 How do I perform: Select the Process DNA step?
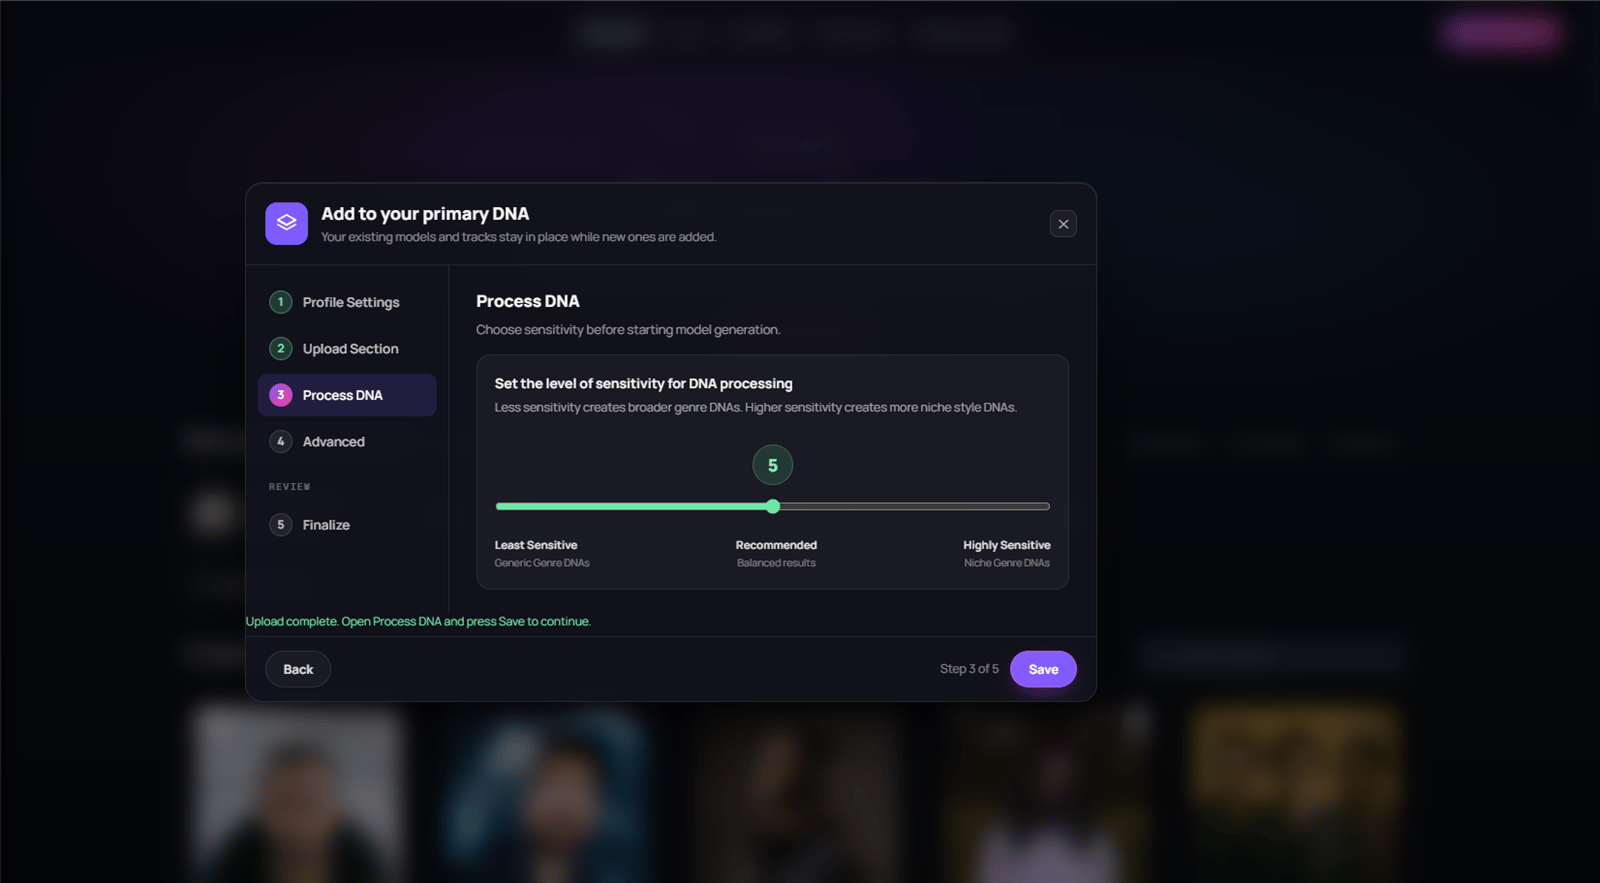(347, 395)
